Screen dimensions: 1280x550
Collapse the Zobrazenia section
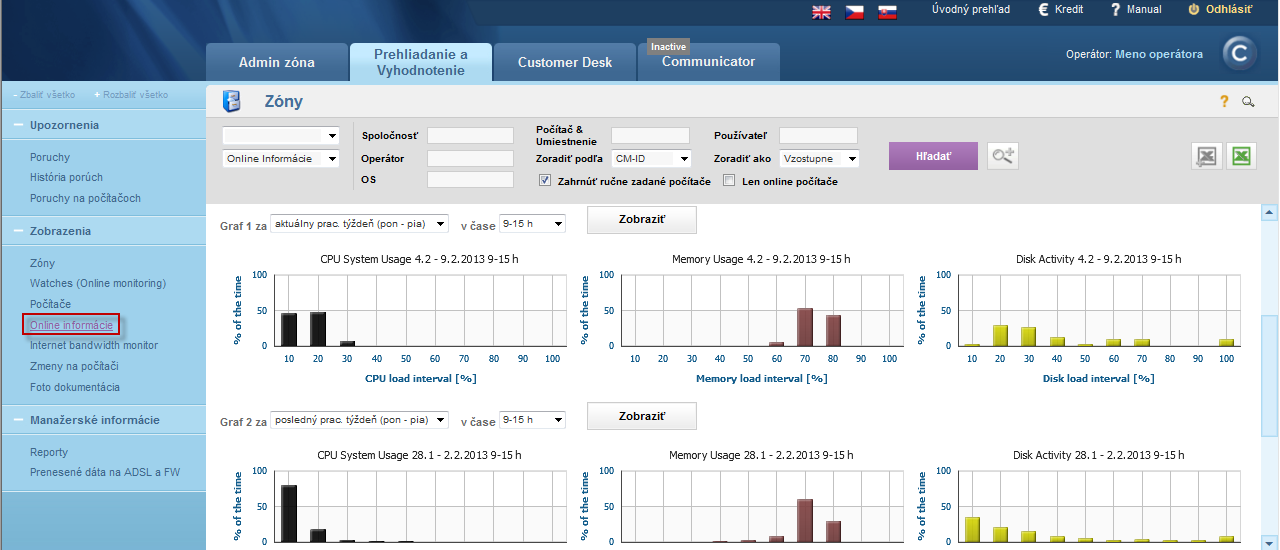[x=19, y=231]
